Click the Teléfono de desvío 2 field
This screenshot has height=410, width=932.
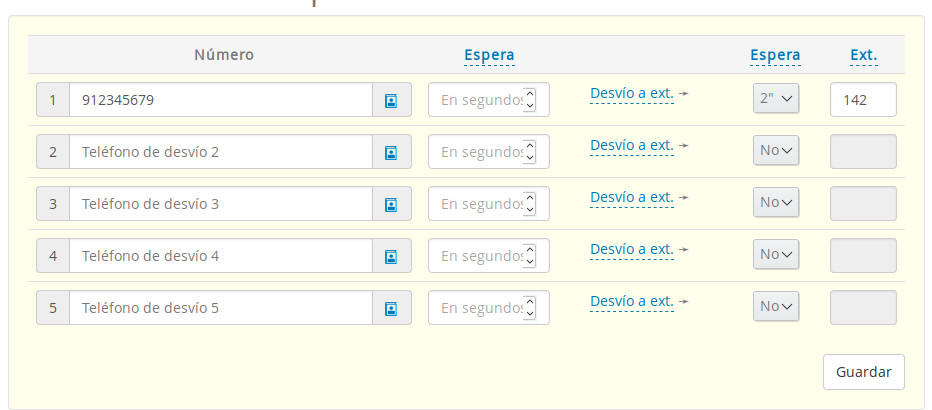pos(220,152)
